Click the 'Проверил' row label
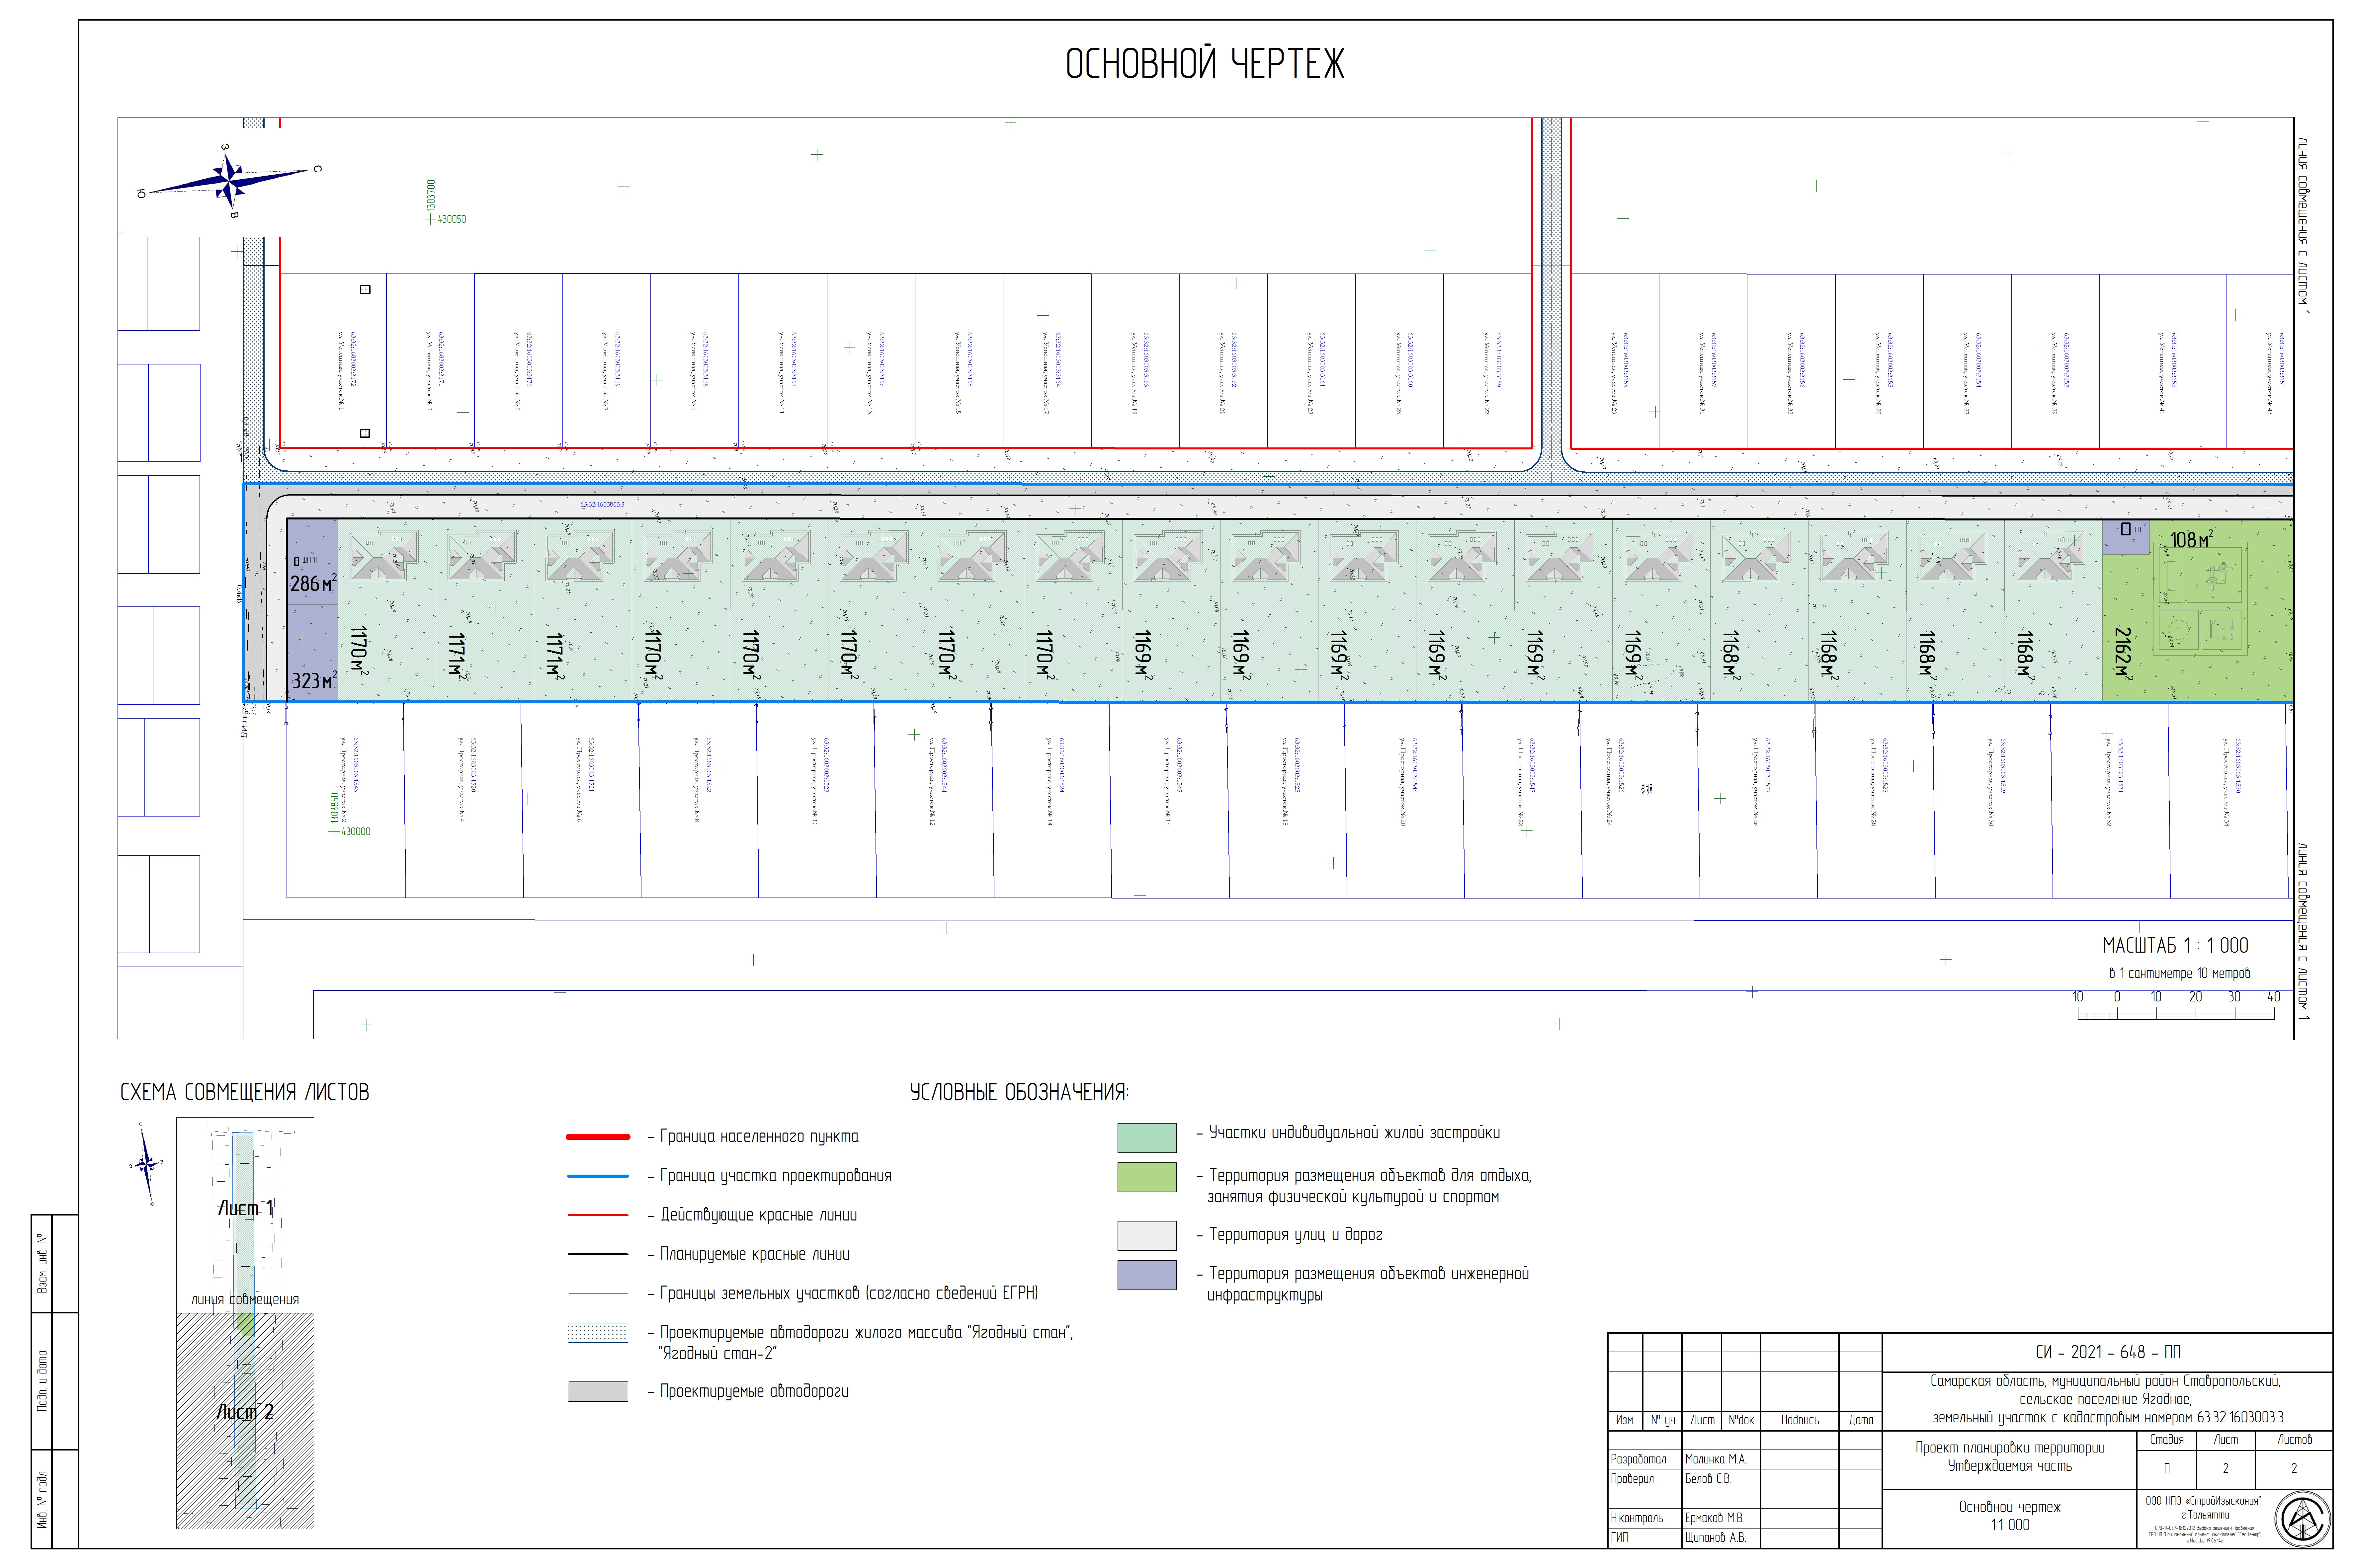This screenshot has height=1568, width=2353. coord(1632,1479)
